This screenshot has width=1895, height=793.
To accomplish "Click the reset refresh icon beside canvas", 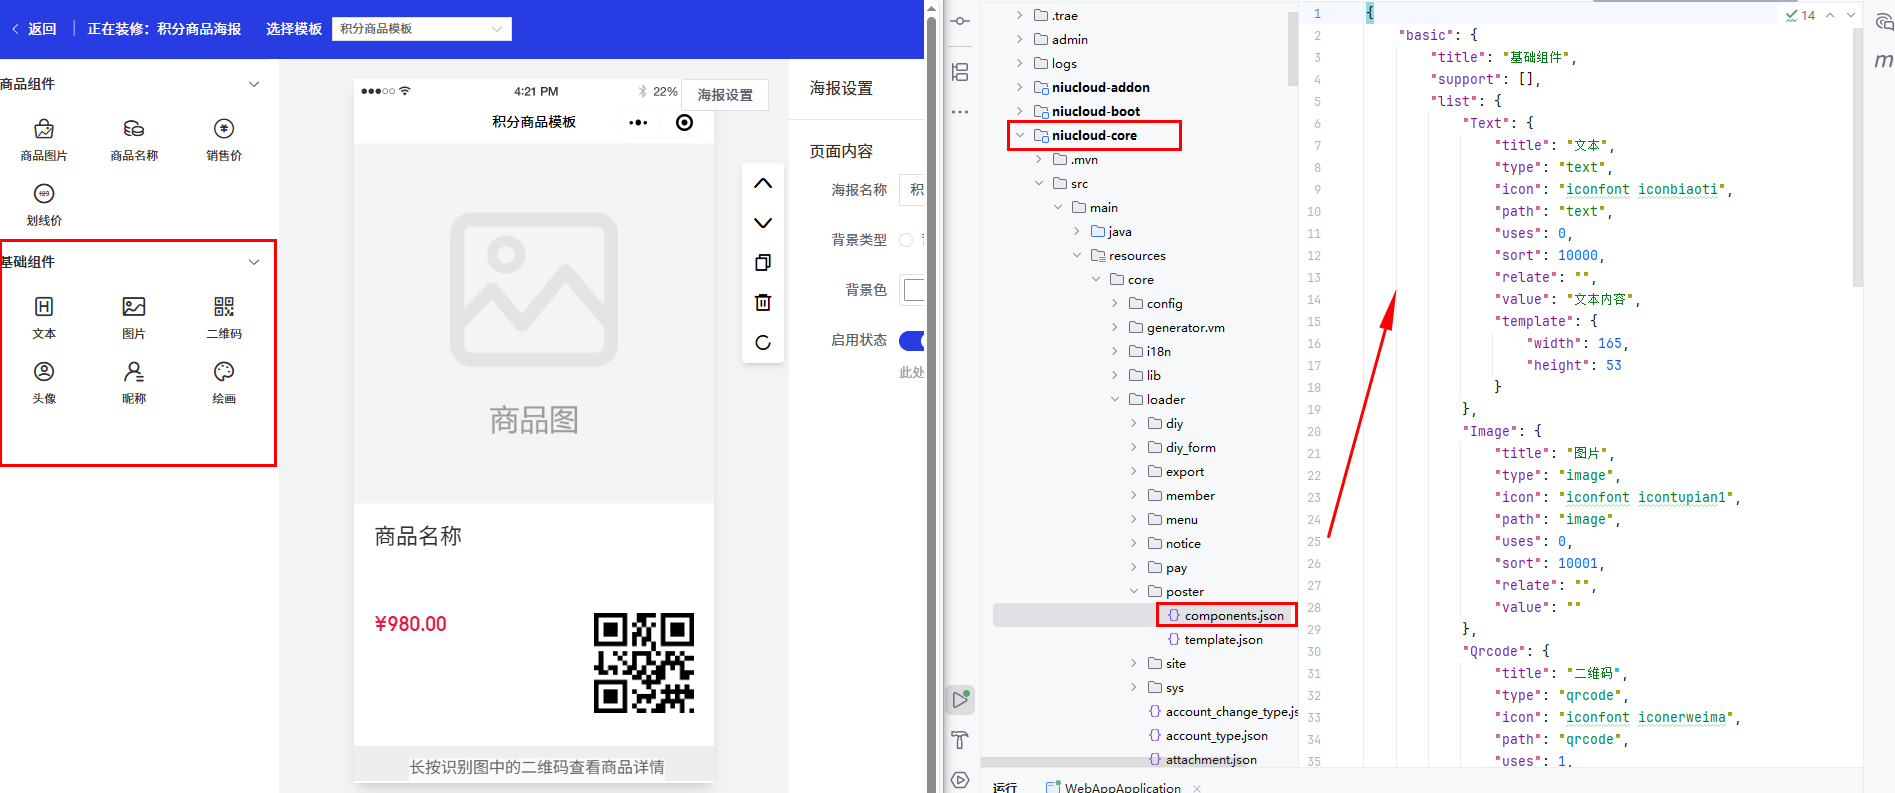I will point(763,343).
